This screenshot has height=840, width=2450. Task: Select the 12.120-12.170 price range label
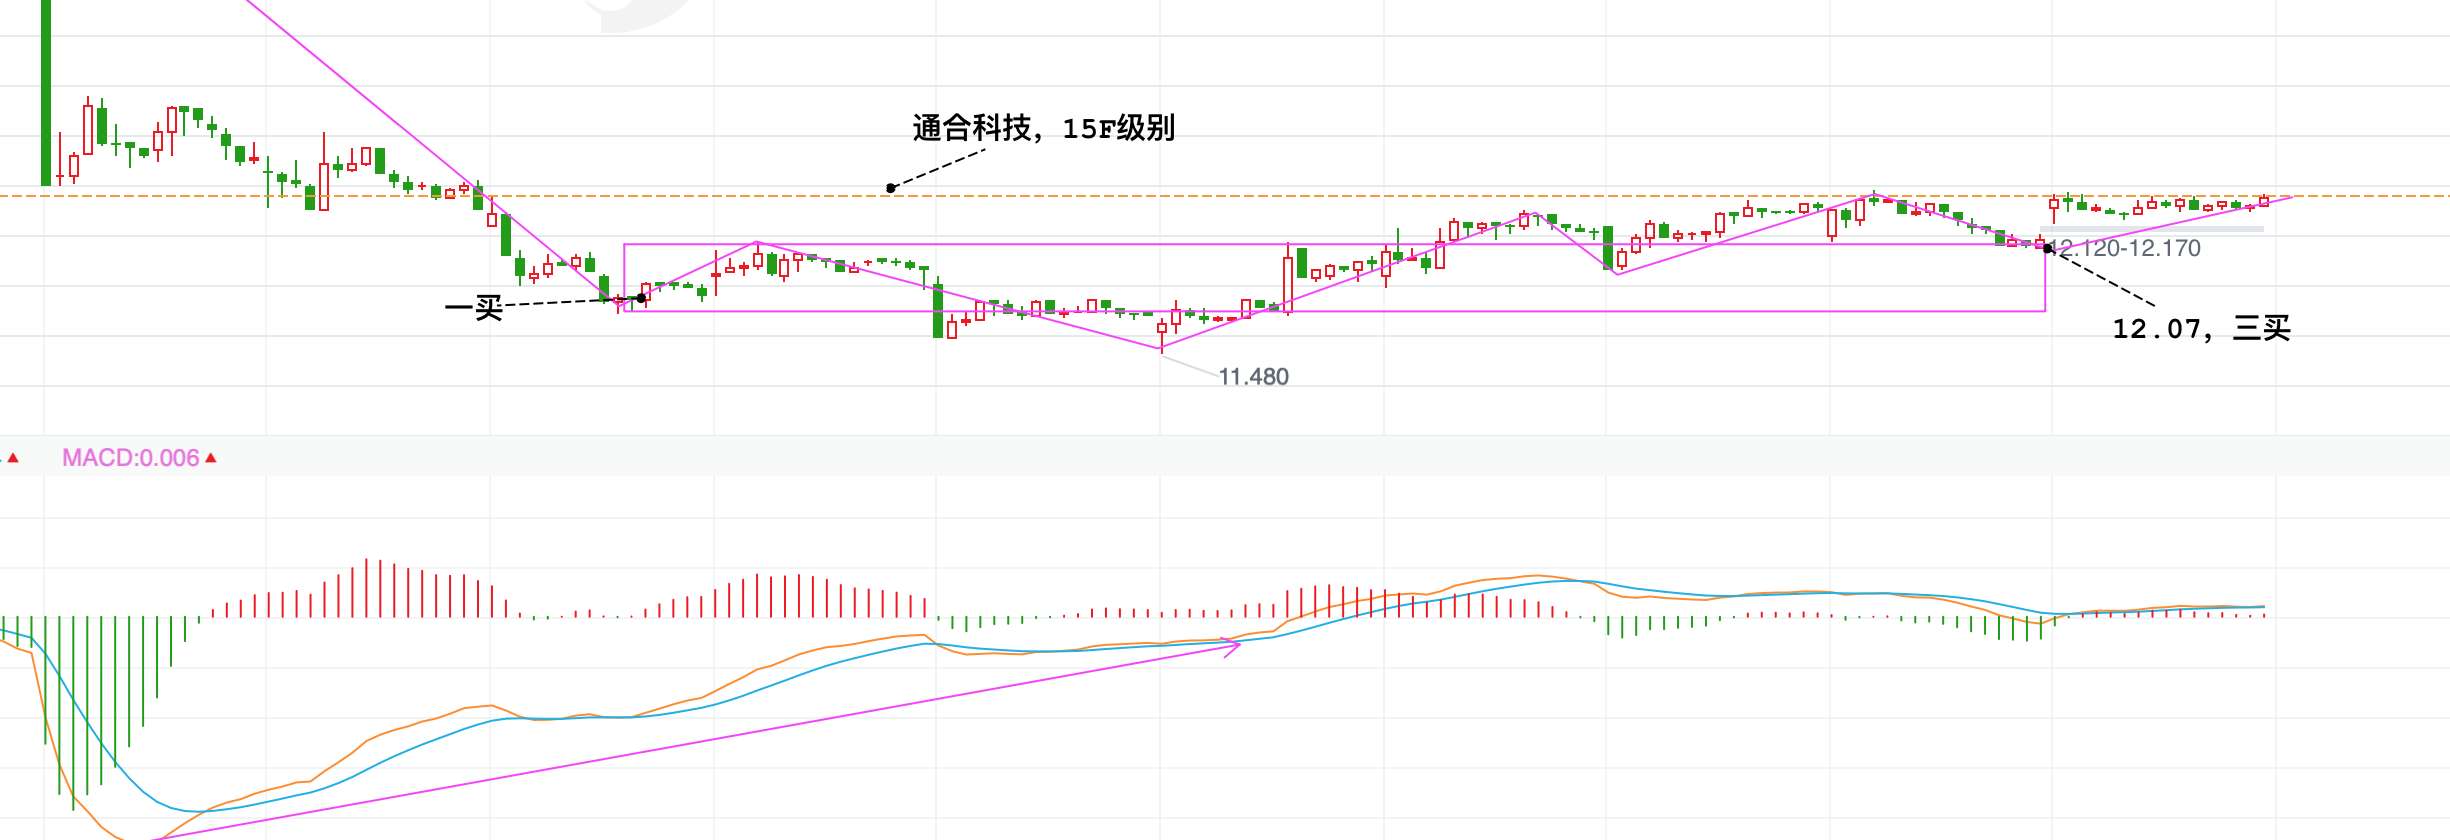point(2128,248)
